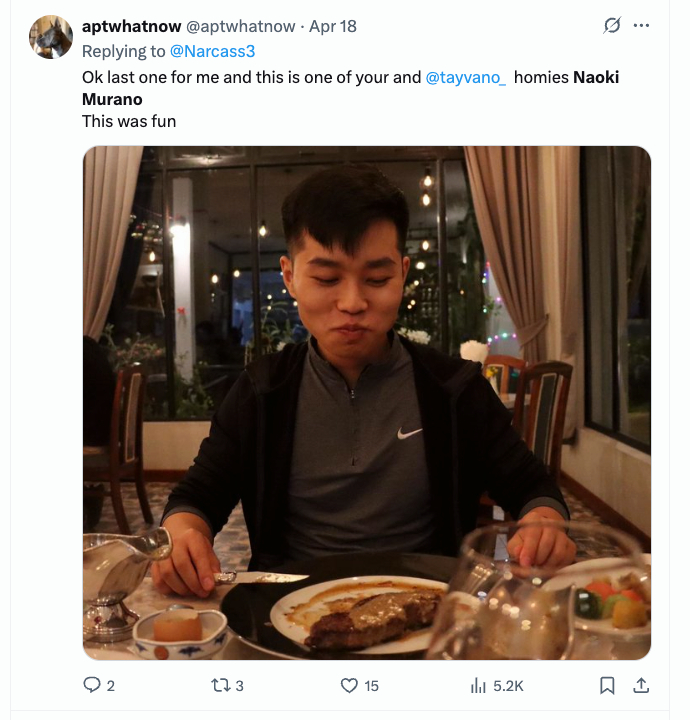The width and height of the screenshot is (690, 720).
Task: Click the share upload arrow icon
Action: tap(641, 685)
